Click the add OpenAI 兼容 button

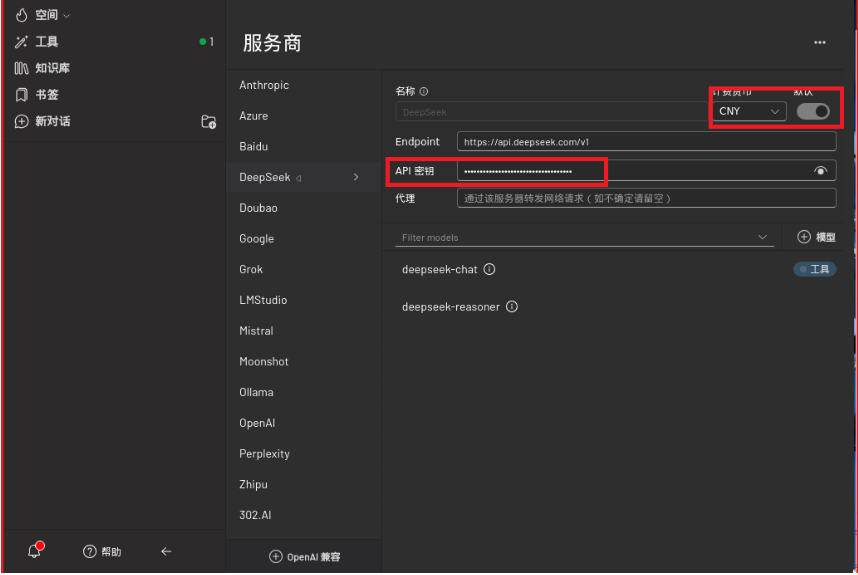coord(305,556)
